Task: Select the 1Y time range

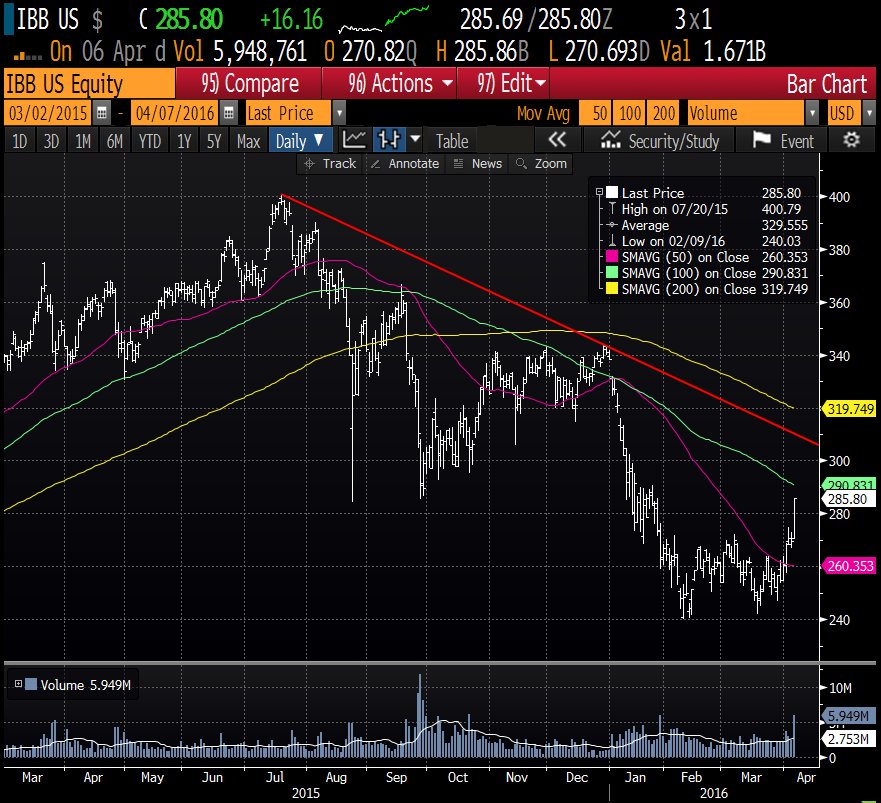Action: 184,141
